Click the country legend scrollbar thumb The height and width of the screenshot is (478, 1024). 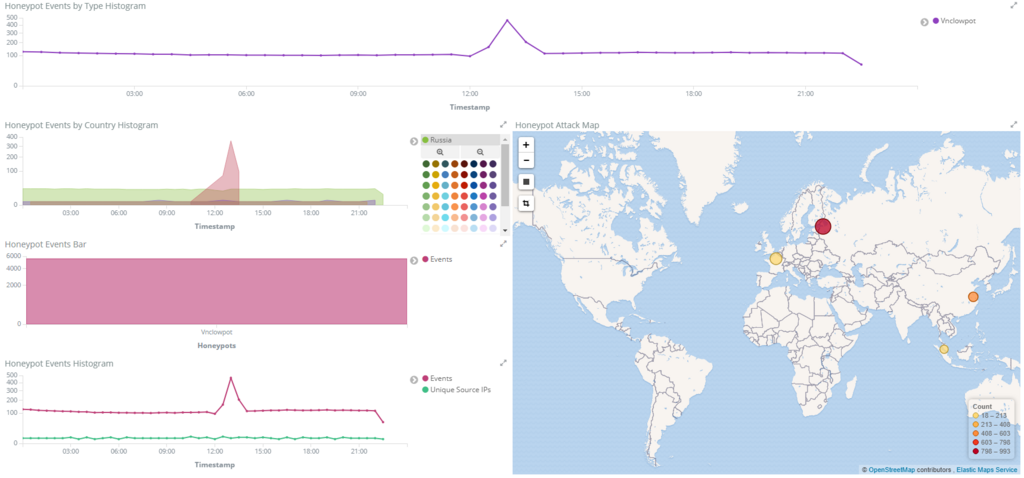pos(504,174)
